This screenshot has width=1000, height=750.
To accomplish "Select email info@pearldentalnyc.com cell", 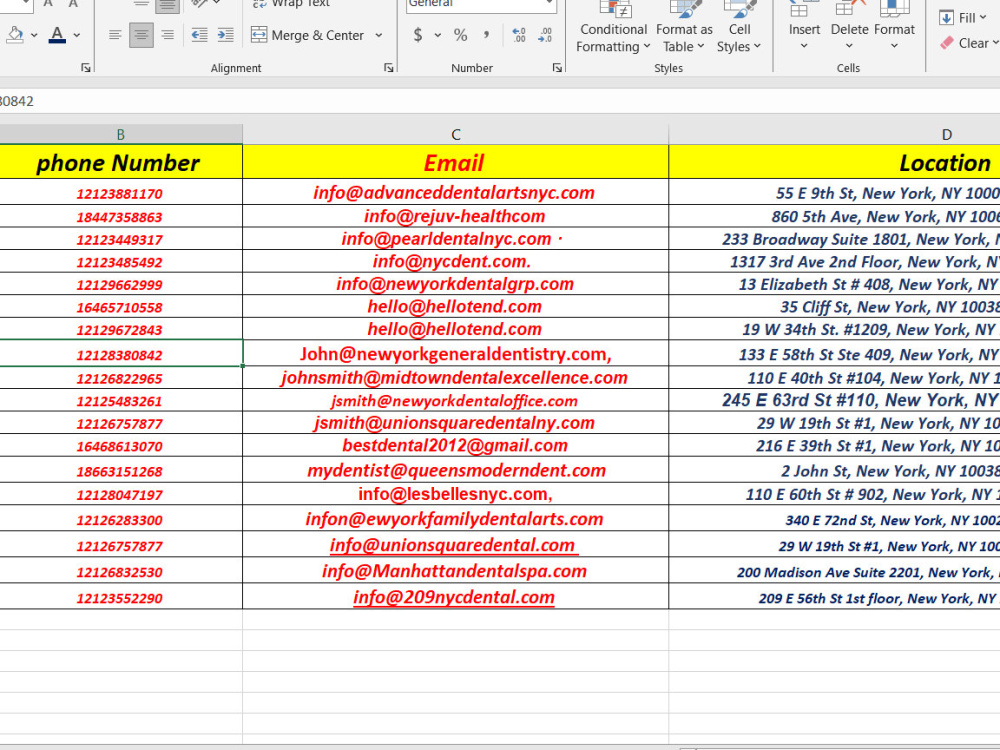I will pyautogui.click(x=455, y=239).
